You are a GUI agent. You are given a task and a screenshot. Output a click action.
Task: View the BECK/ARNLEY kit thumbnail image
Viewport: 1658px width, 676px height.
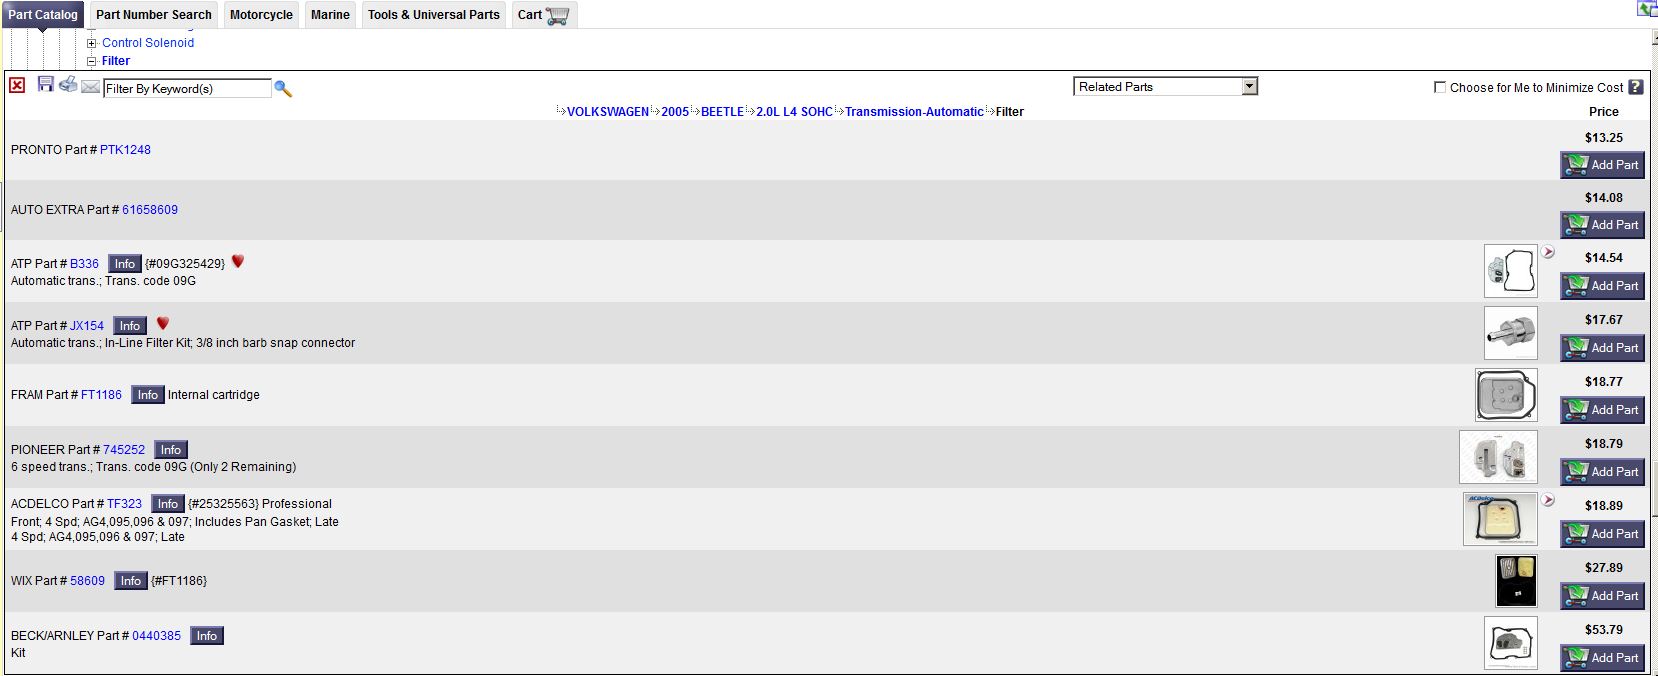[x=1511, y=643]
